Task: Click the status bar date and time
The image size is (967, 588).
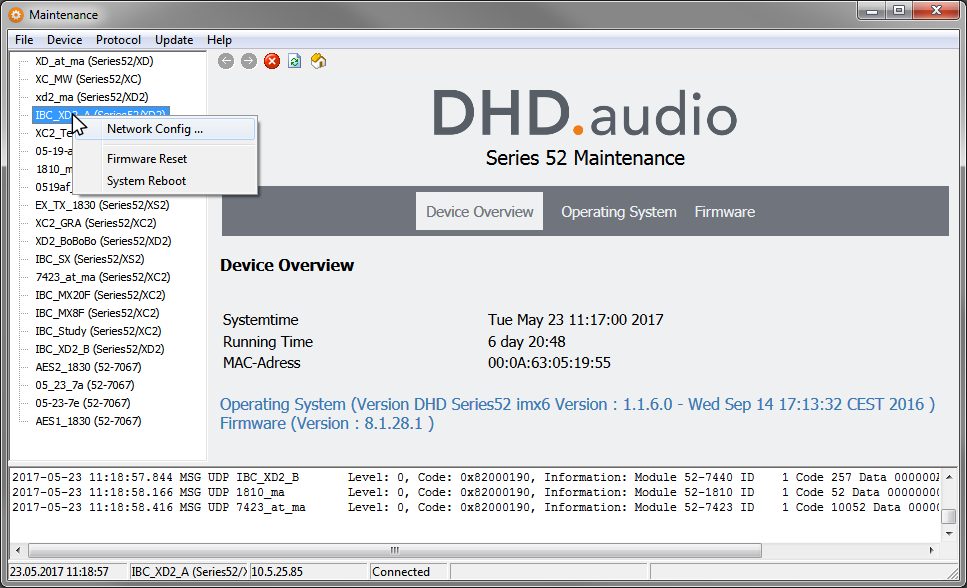Action: (x=59, y=572)
